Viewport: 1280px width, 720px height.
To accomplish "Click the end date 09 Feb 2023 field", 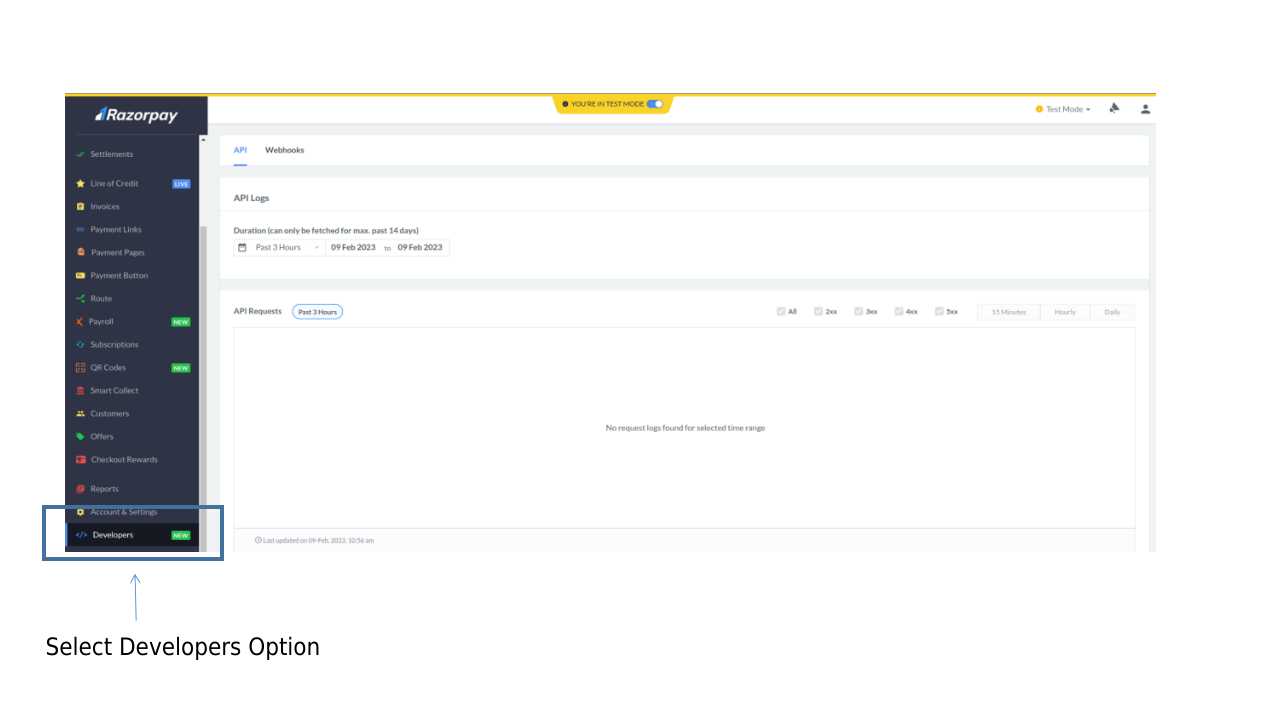I will click(420, 247).
